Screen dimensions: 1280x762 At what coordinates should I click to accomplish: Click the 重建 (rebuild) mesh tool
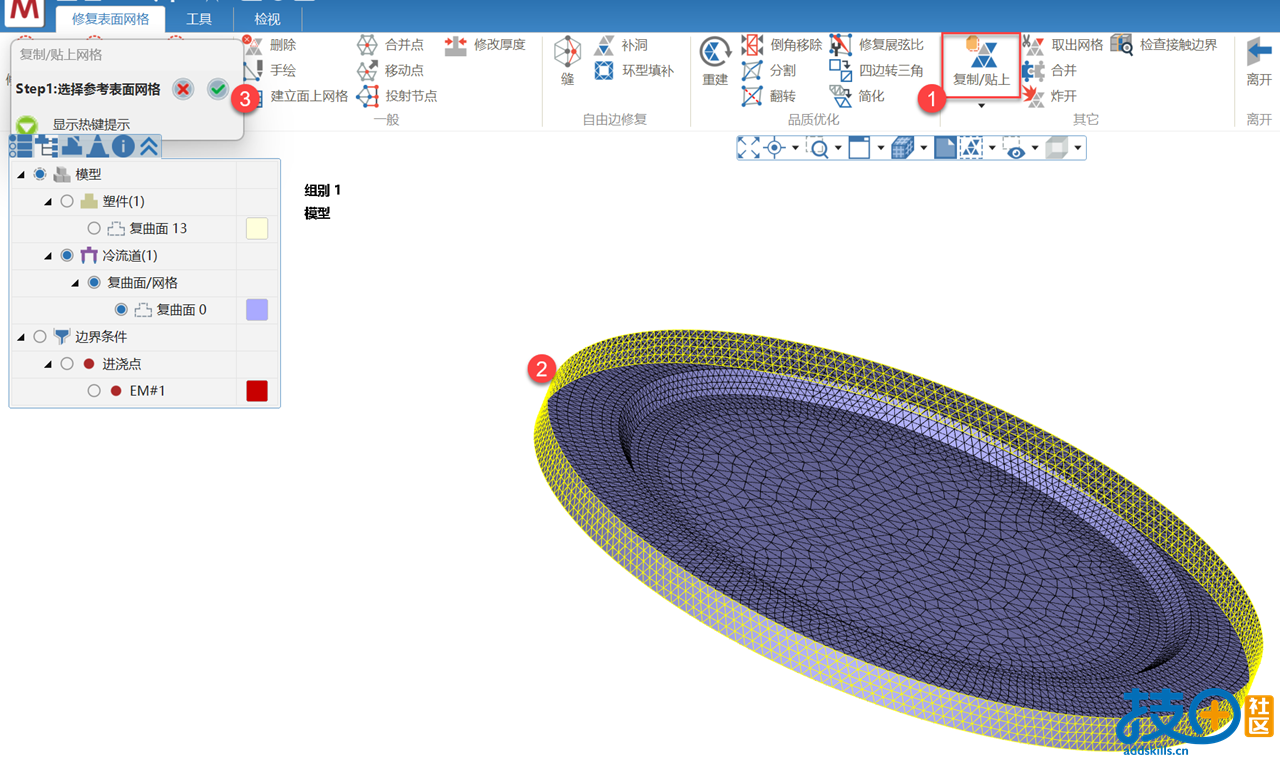coord(715,61)
